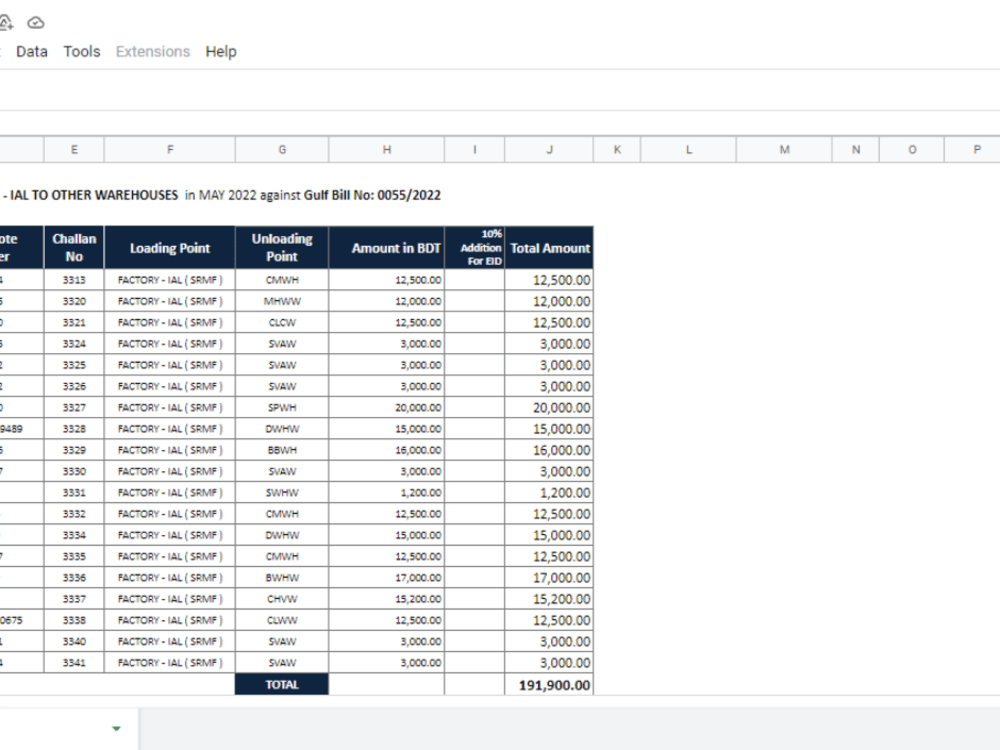Open the Extensions menu
Image resolution: width=1000 pixels, height=750 pixels.
[153, 52]
